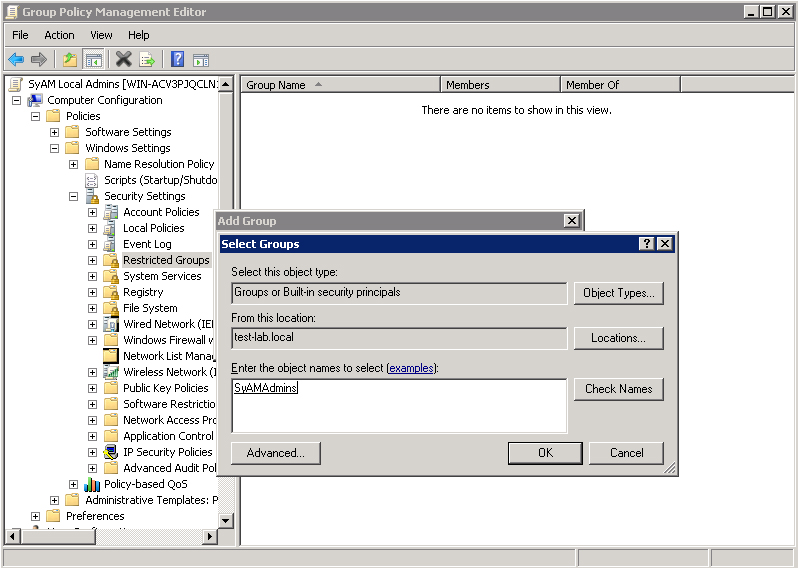
Task: Click the Object Types button
Action: click(618, 293)
